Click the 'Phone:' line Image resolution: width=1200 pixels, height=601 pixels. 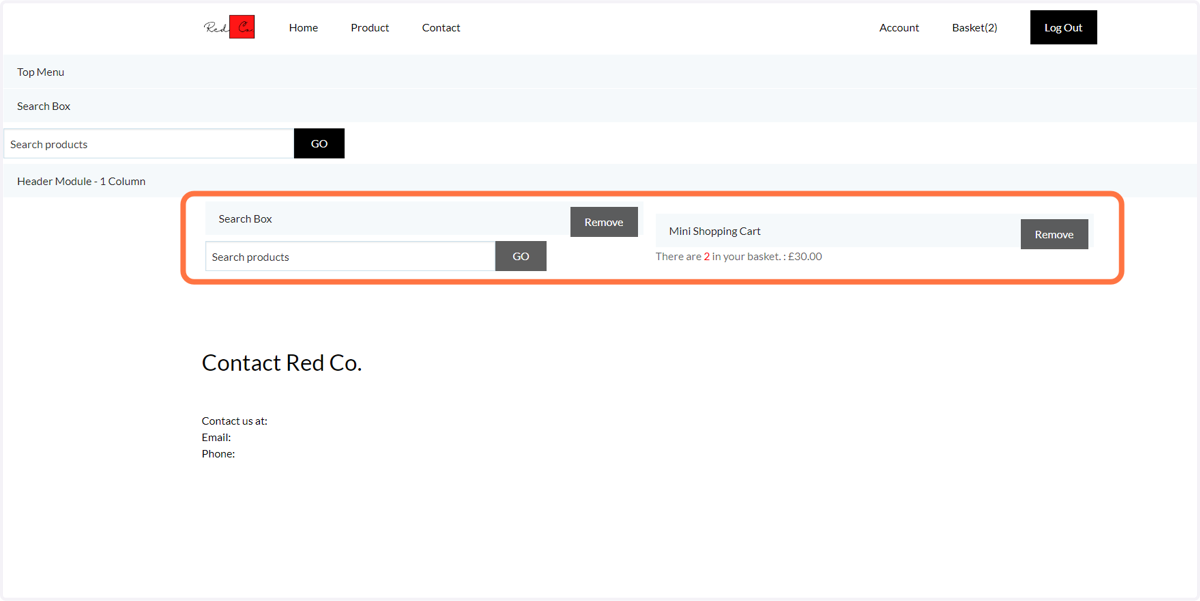click(218, 454)
